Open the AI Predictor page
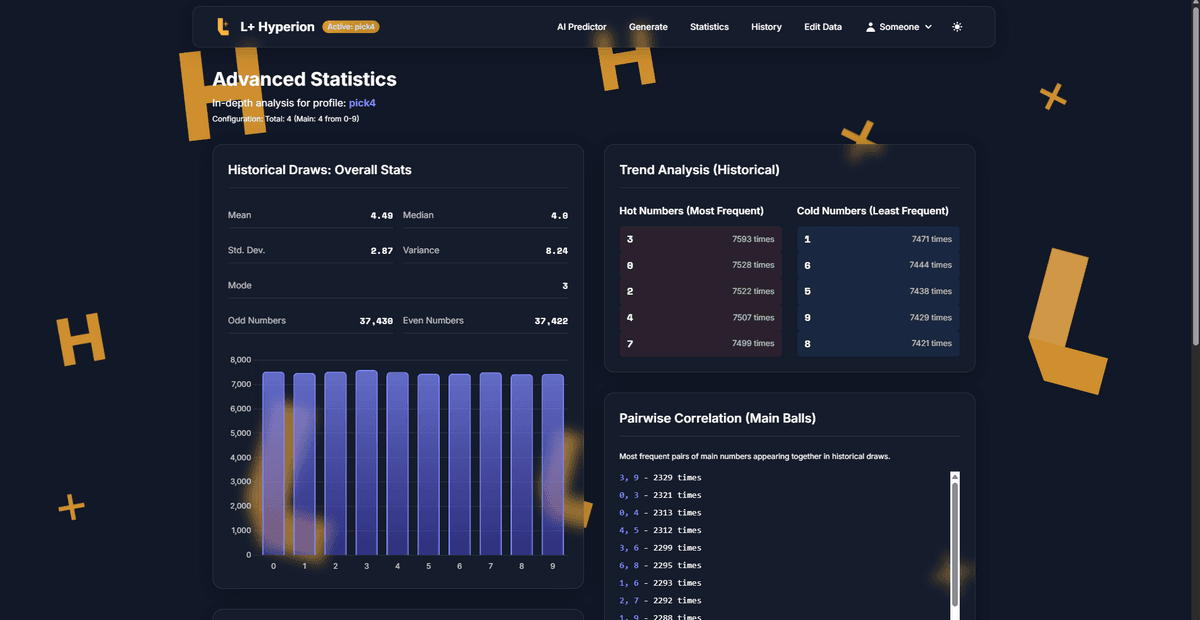Image resolution: width=1200 pixels, height=620 pixels. click(x=581, y=27)
